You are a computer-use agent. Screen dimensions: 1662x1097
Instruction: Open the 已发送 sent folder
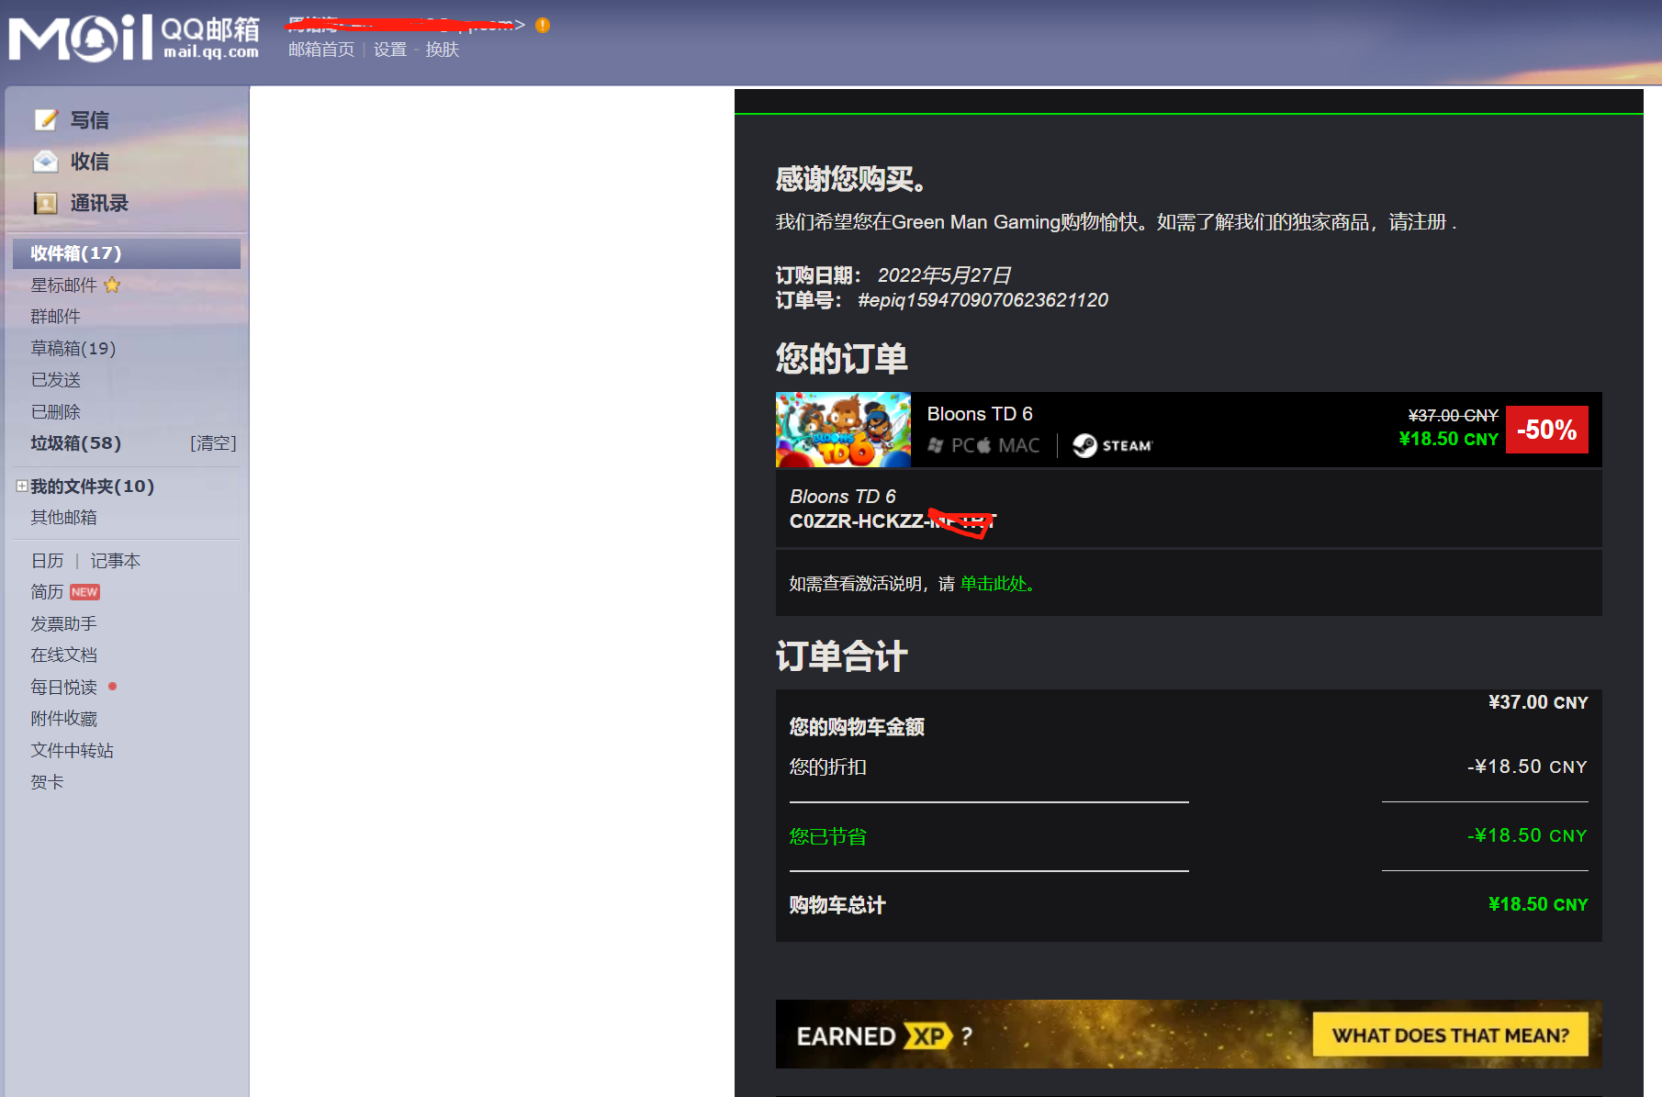tap(55, 380)
